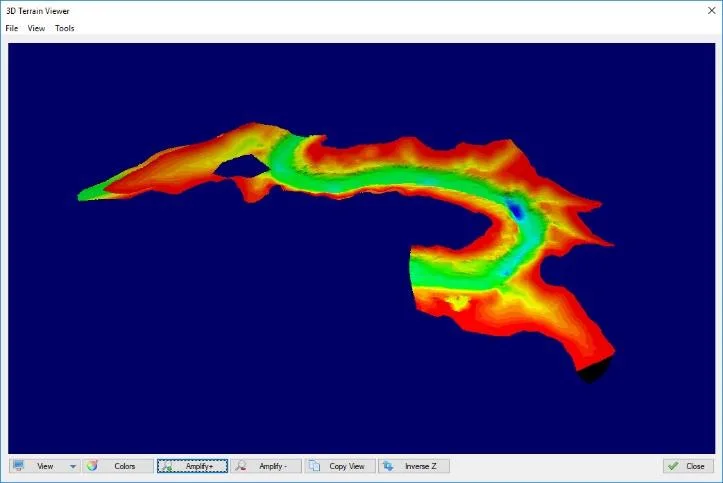Open the Colors settings button
The image size is (723, 483).
pos(118,466)
